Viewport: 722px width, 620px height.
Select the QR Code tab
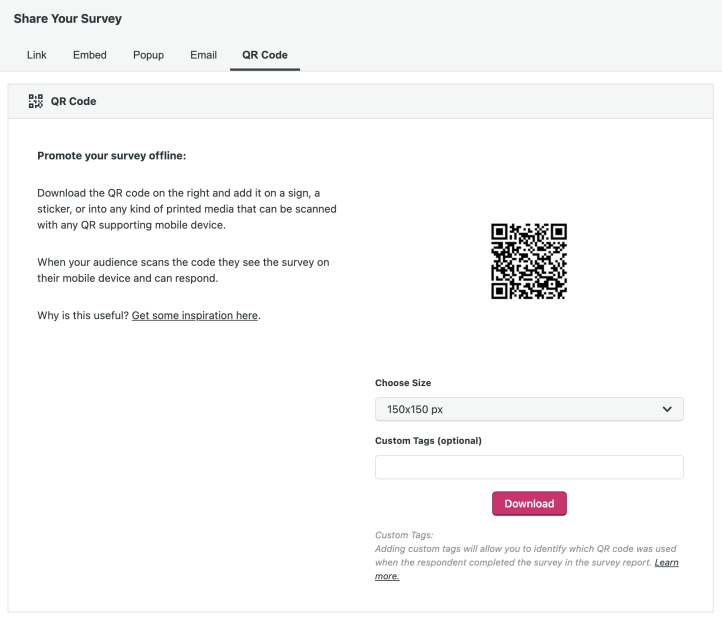264,55
